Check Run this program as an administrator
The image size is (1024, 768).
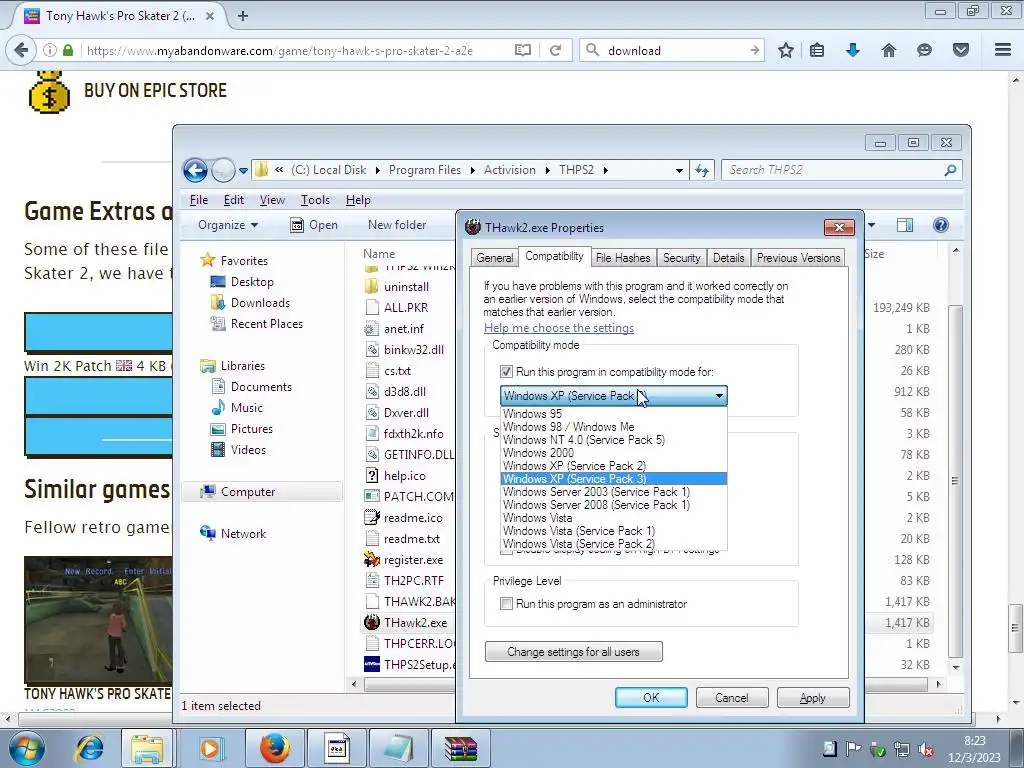(506, 604)
